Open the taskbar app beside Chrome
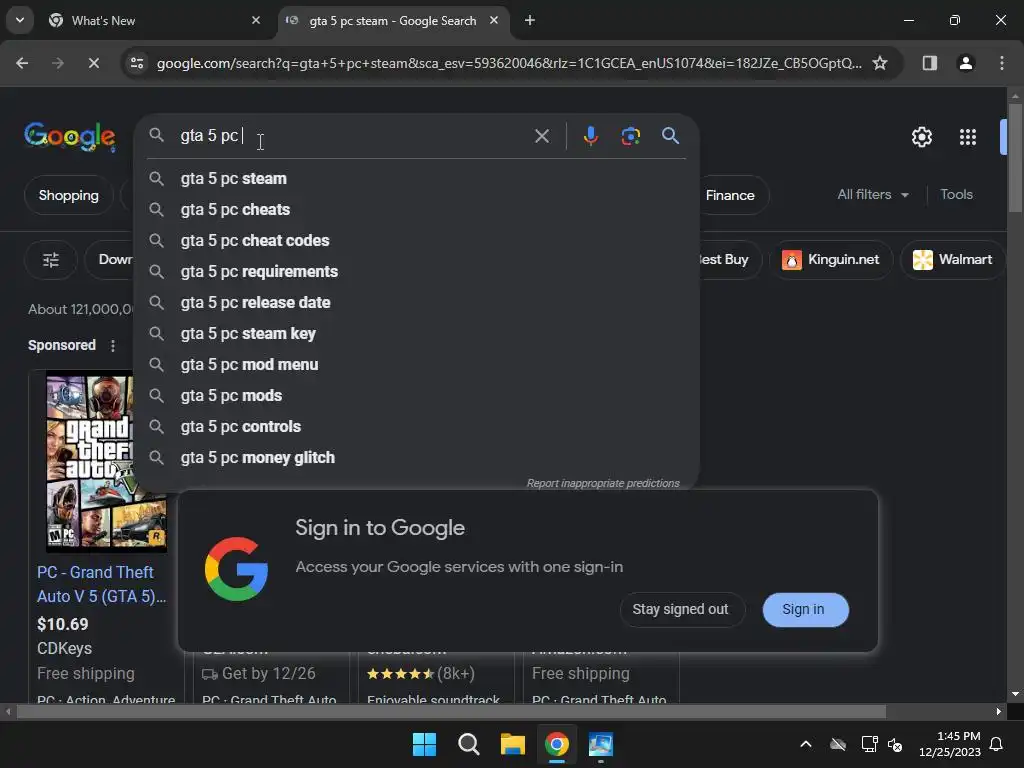 tap(601, 744)
